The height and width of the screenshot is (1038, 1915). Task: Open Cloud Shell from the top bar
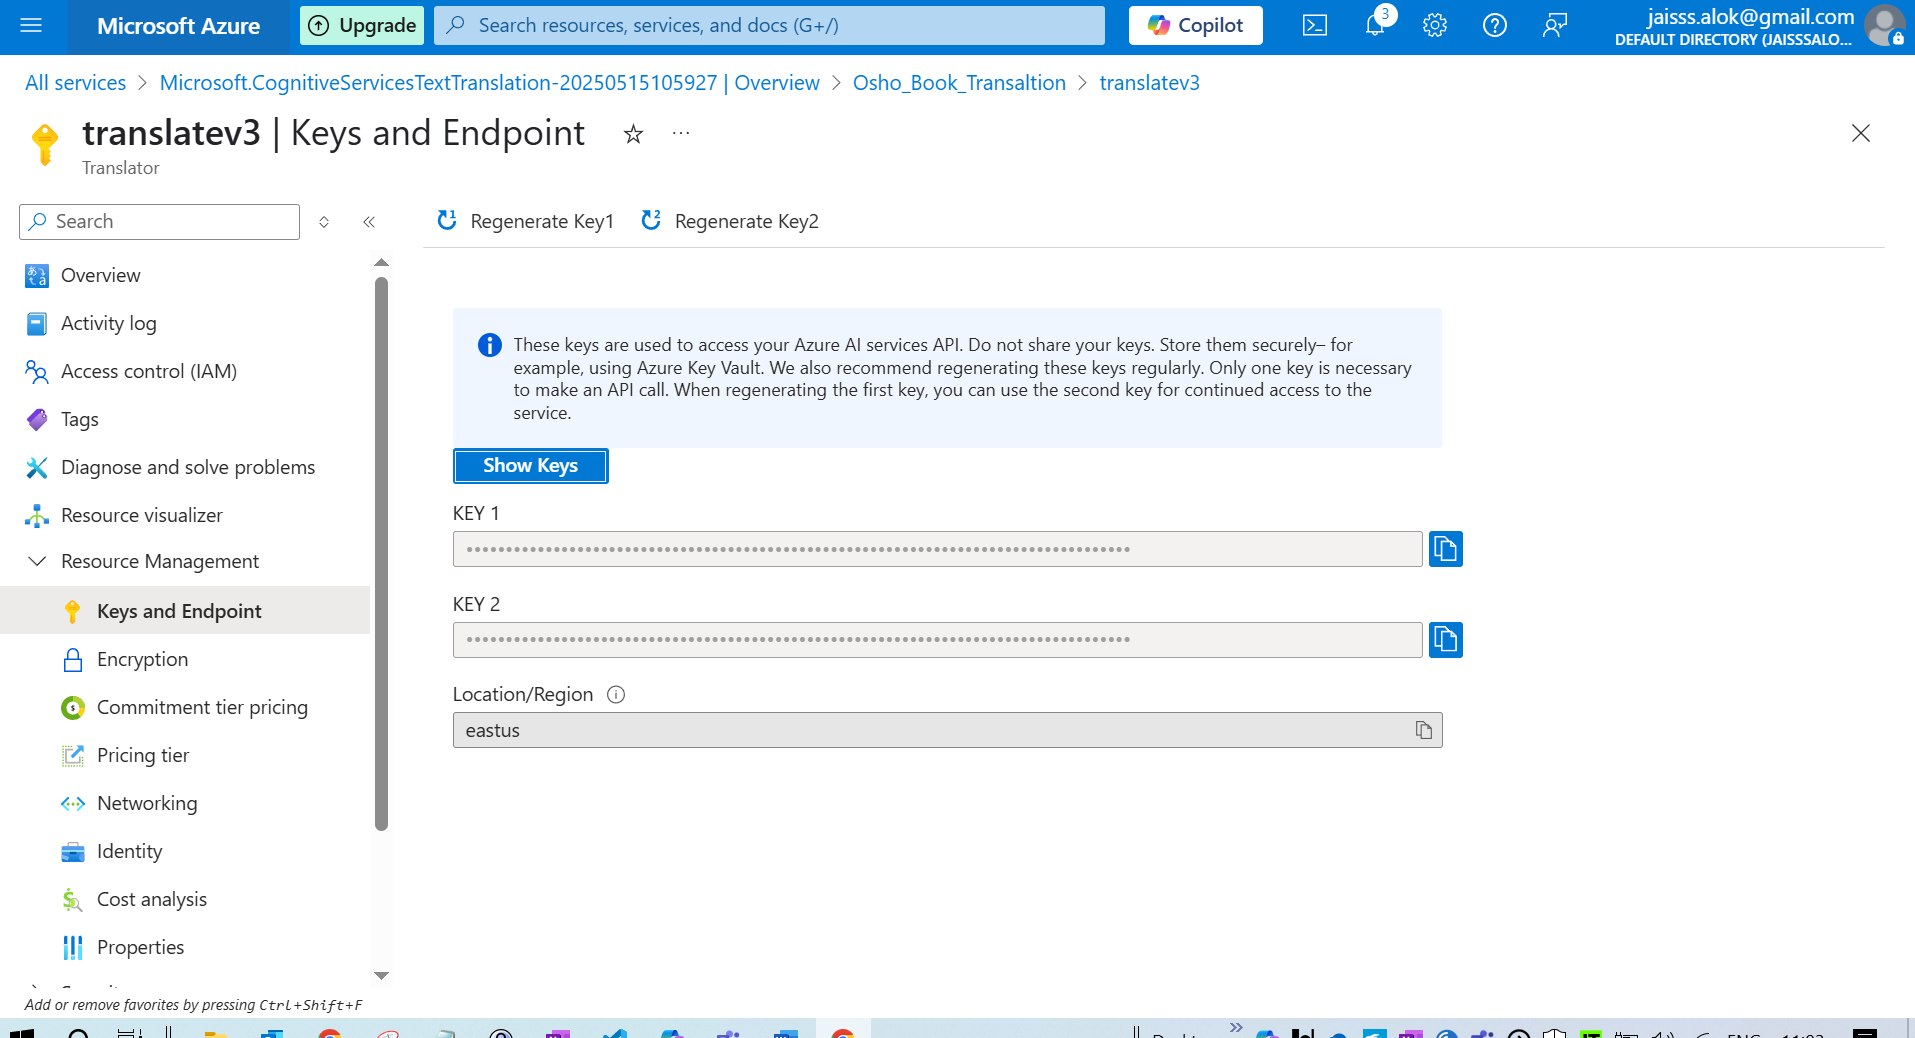pos(1314,26)
